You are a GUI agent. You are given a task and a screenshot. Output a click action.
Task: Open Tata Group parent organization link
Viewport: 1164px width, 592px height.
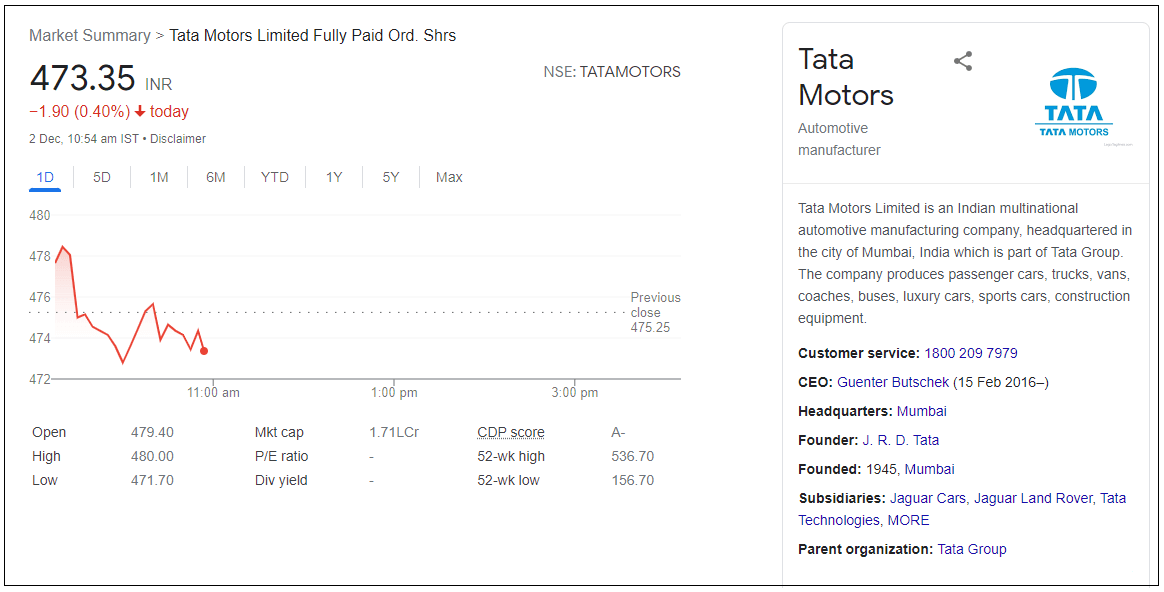[972, 549]
